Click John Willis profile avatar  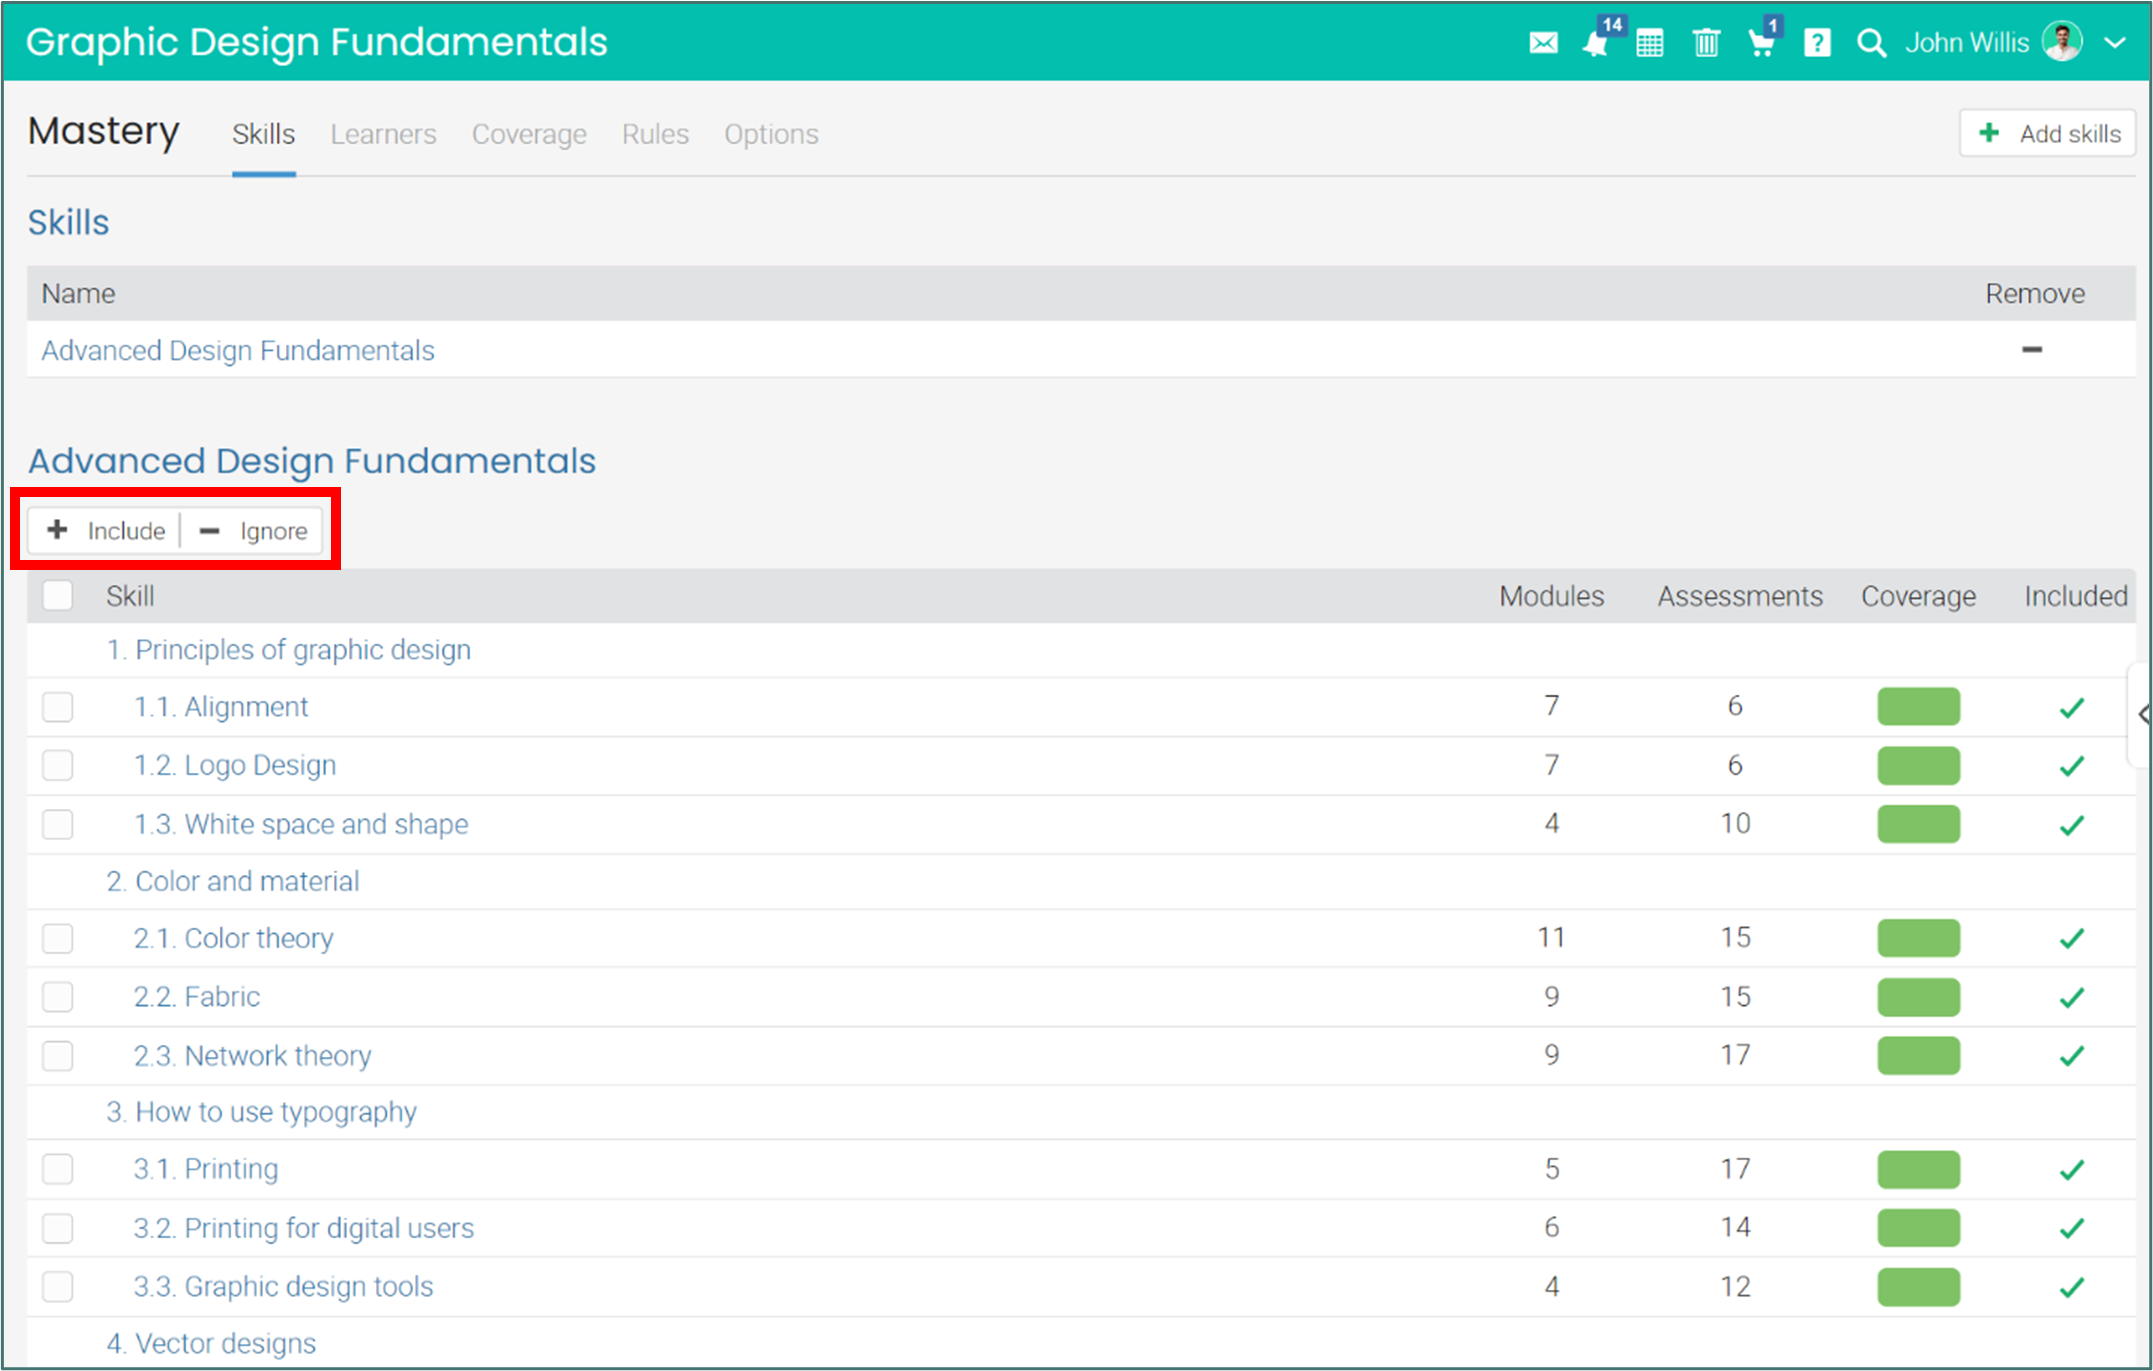[x=2061, y=43]
